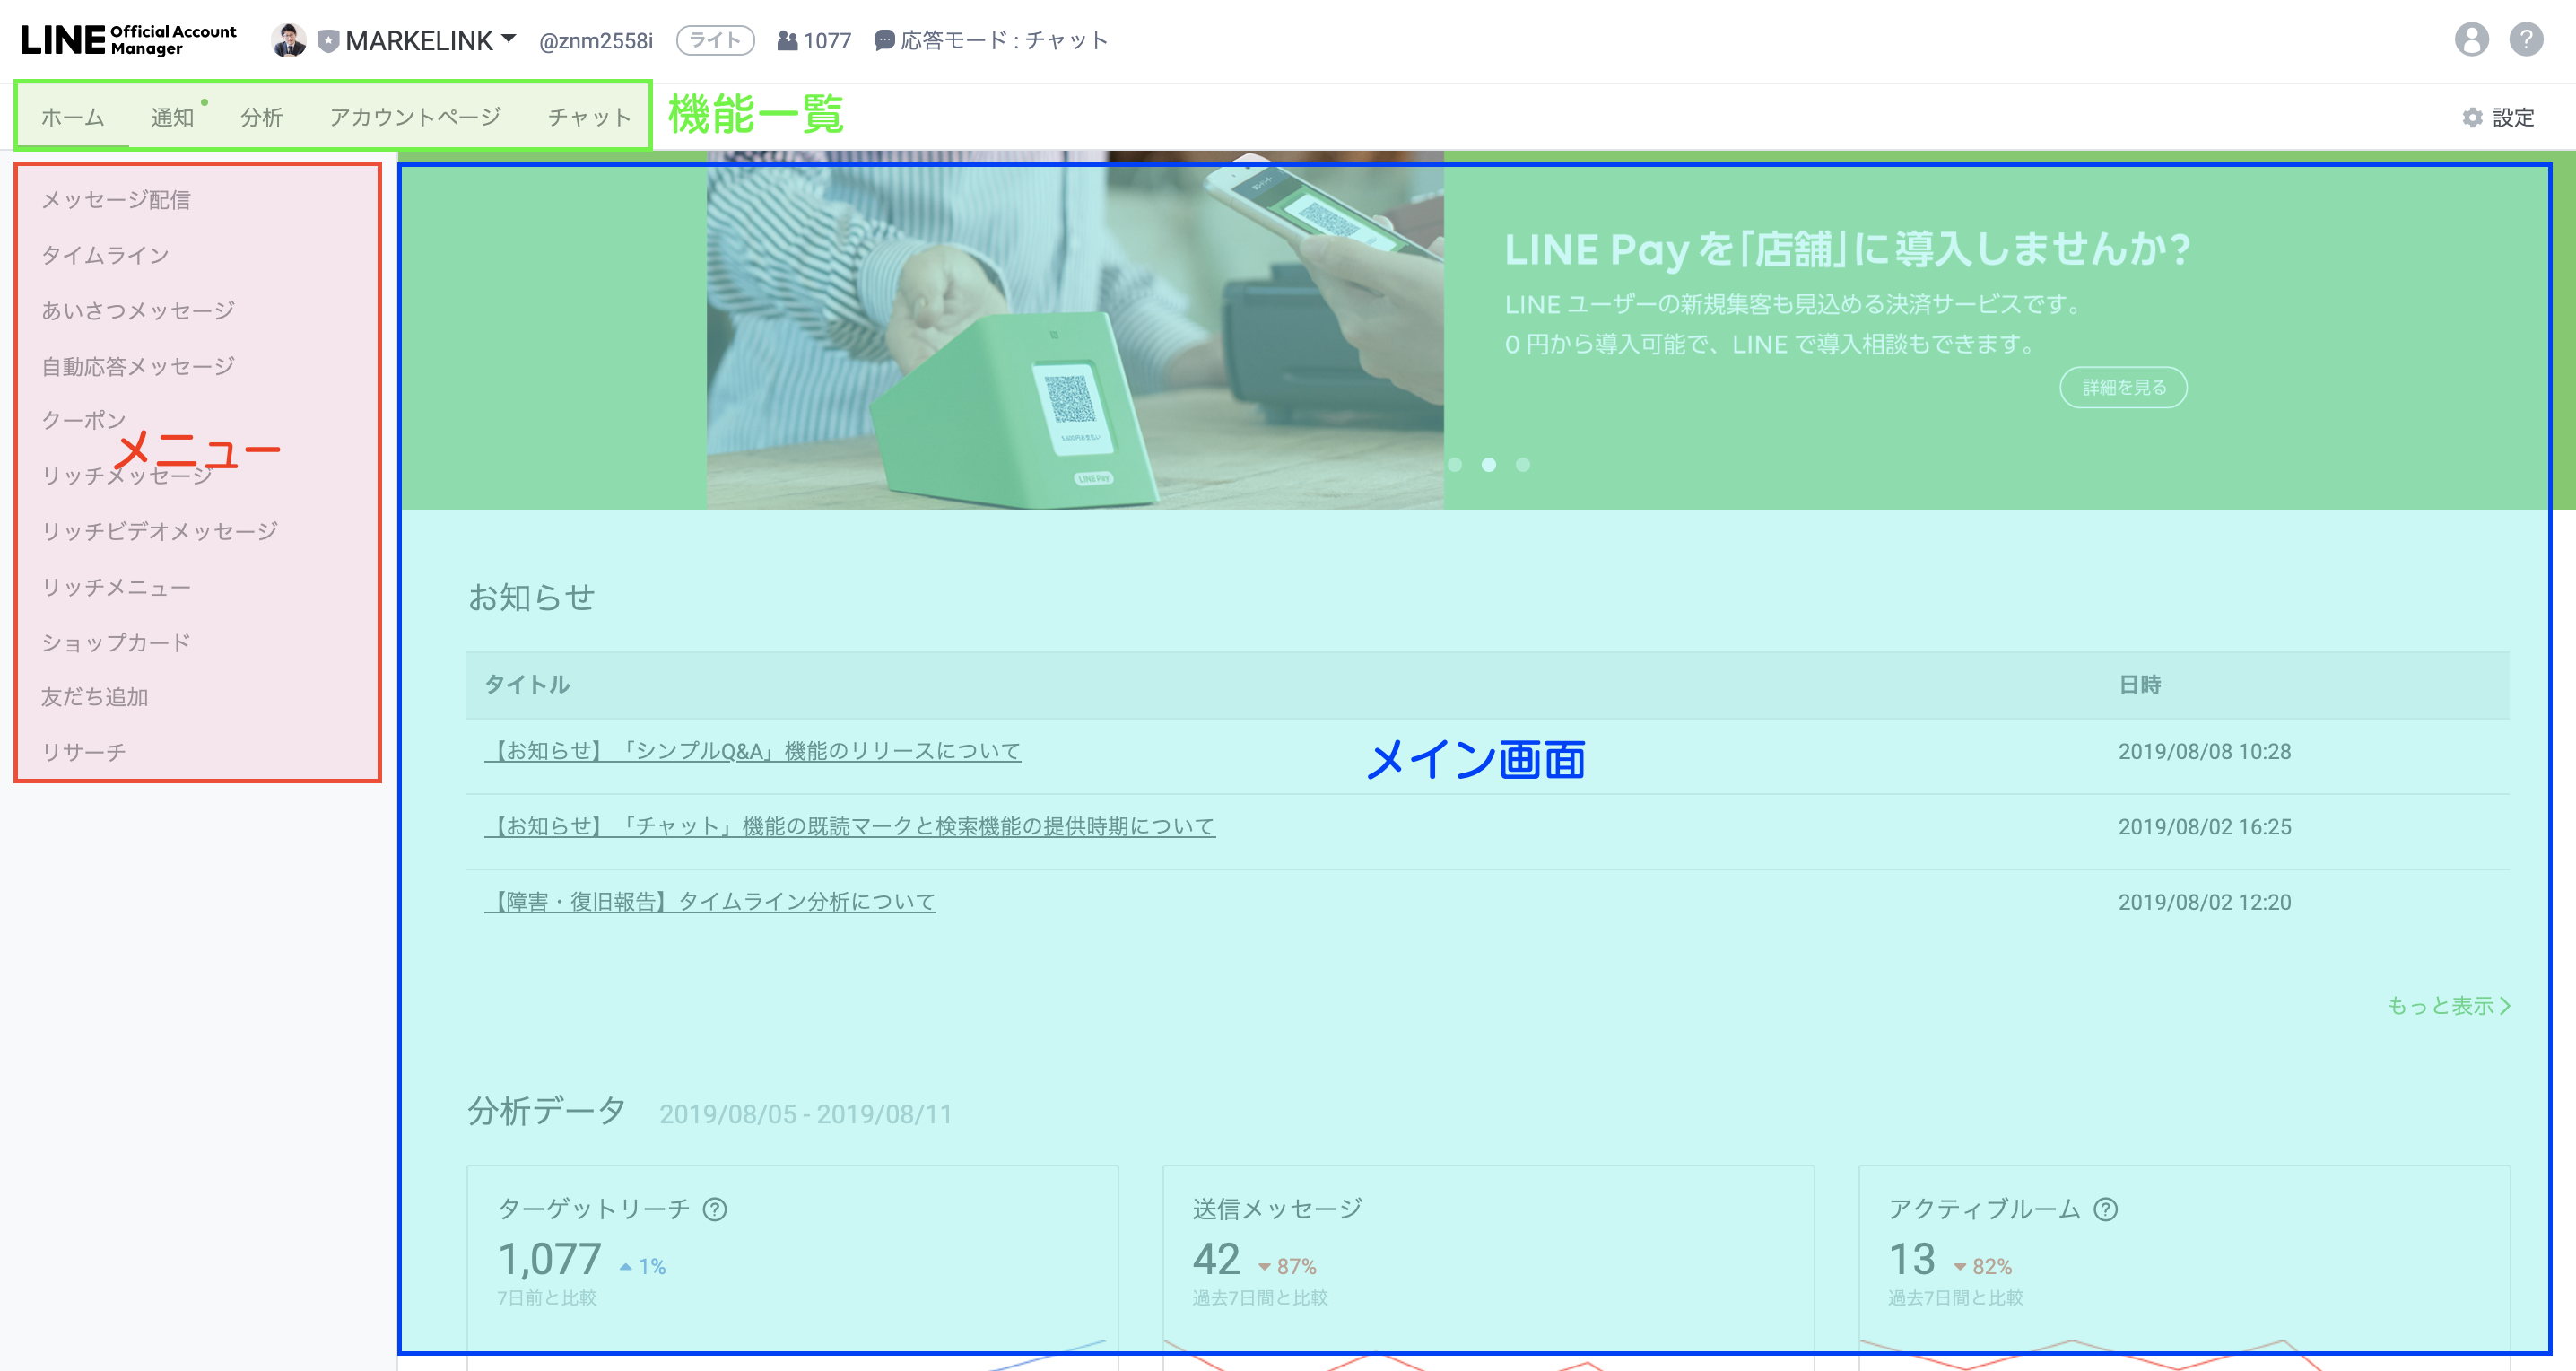The height and width of the screenshot is (1371, 2576).
Task: Switch to the 分析 tab
Action: [x=262, y=117]
